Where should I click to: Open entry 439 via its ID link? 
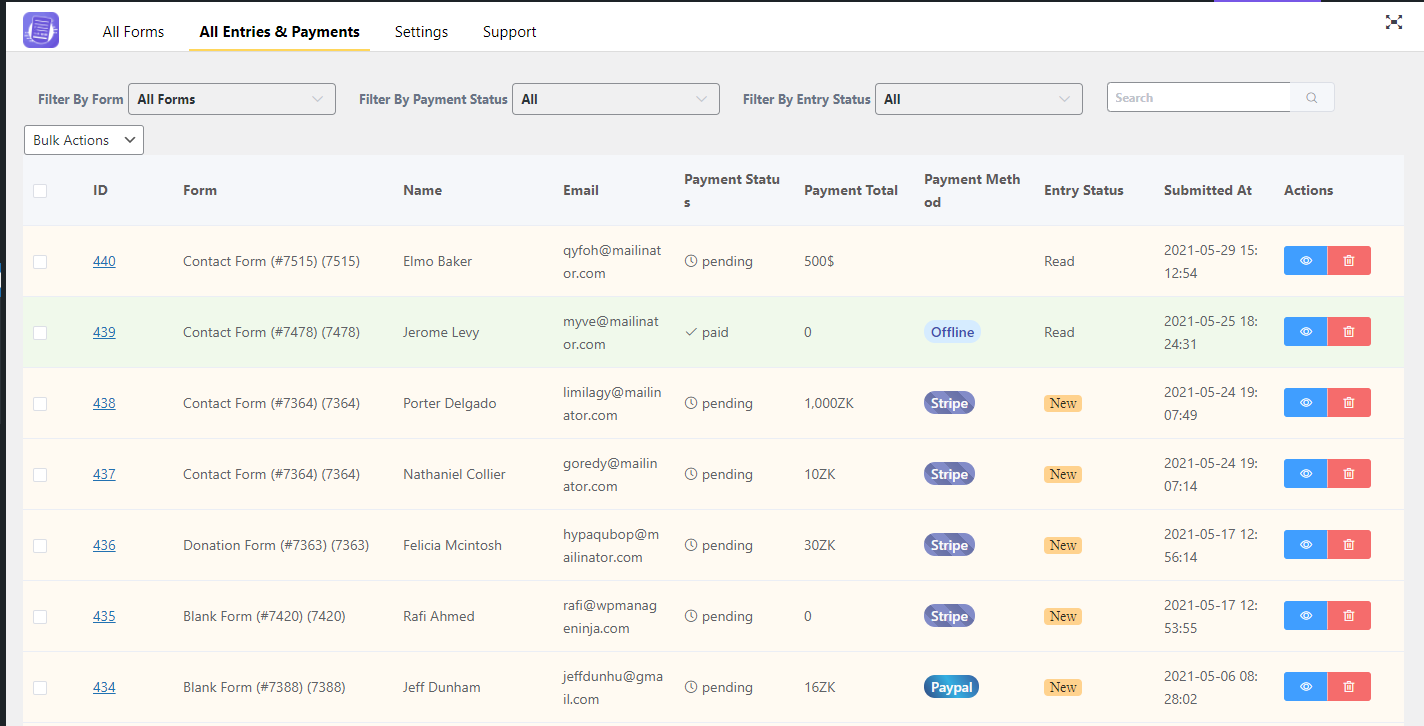click(104, 331)
